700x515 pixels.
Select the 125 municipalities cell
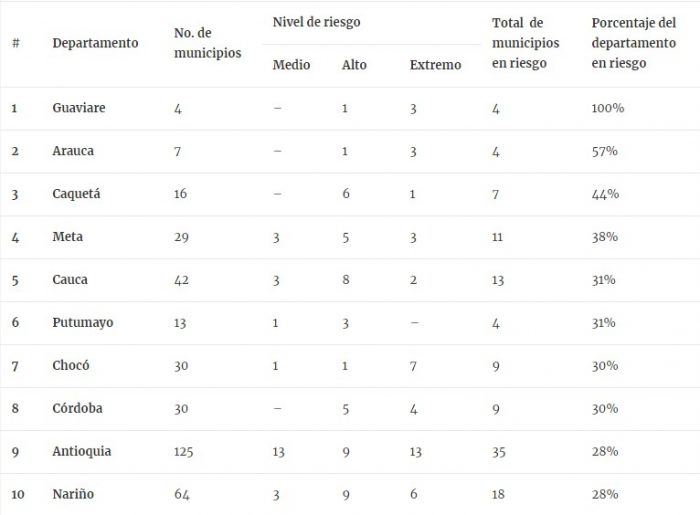(184, 452)
